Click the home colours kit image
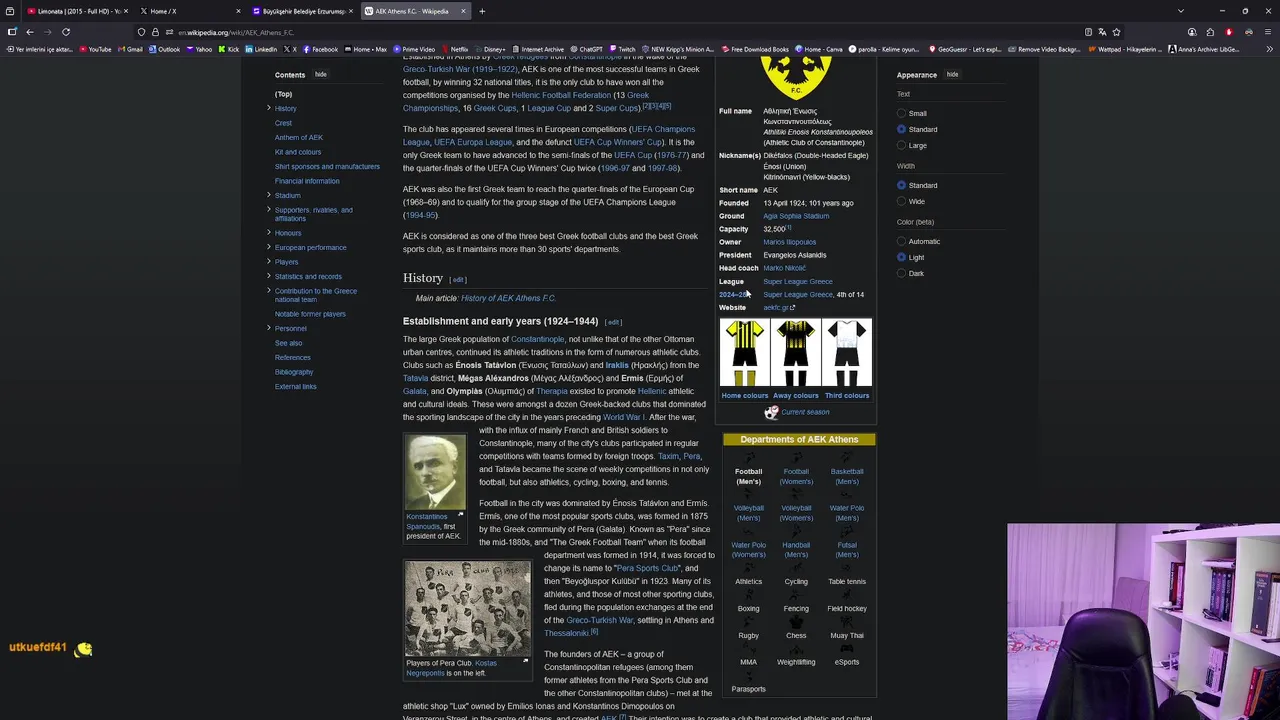The image size is (1280, 720). point(744,352)
